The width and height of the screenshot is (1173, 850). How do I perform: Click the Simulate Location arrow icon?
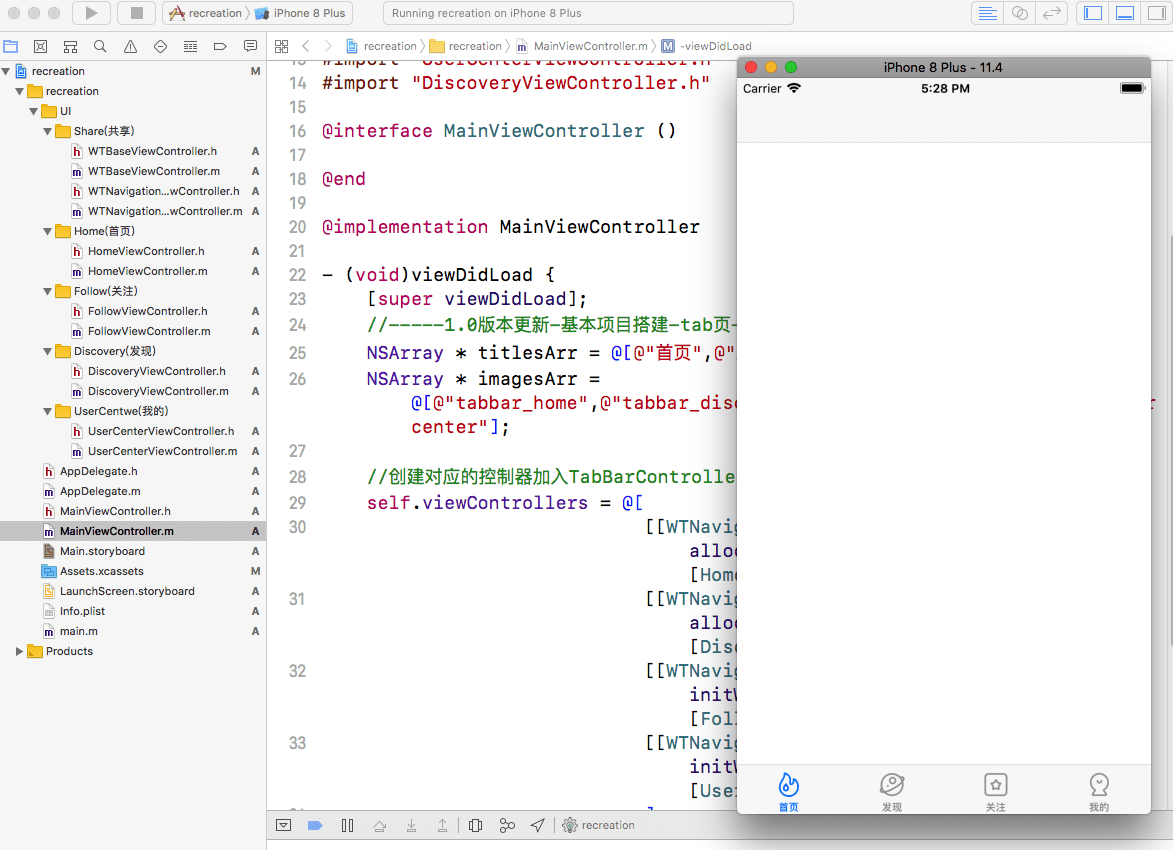point(538,825)
